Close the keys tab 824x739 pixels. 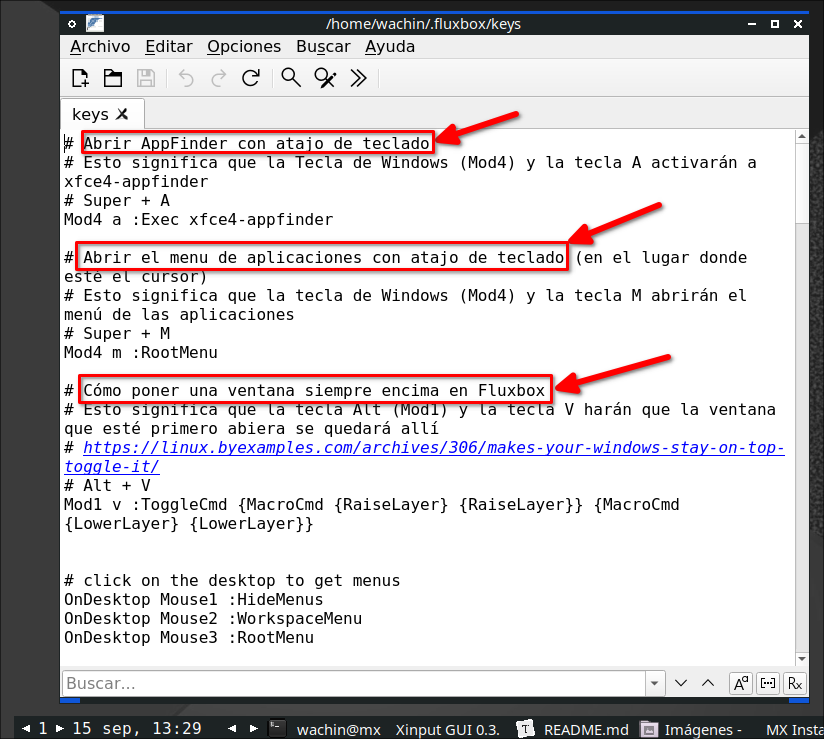tap(122, 114)
